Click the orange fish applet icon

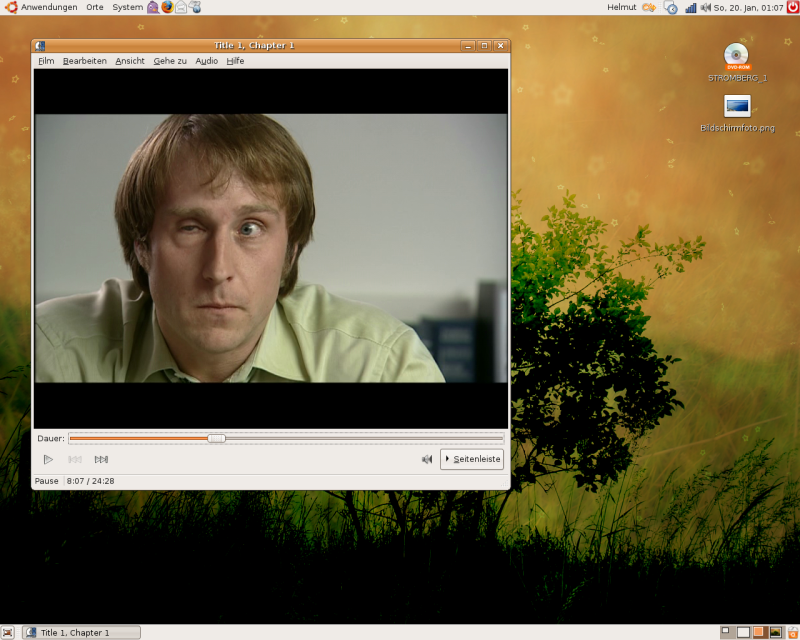tap(649, 7)
